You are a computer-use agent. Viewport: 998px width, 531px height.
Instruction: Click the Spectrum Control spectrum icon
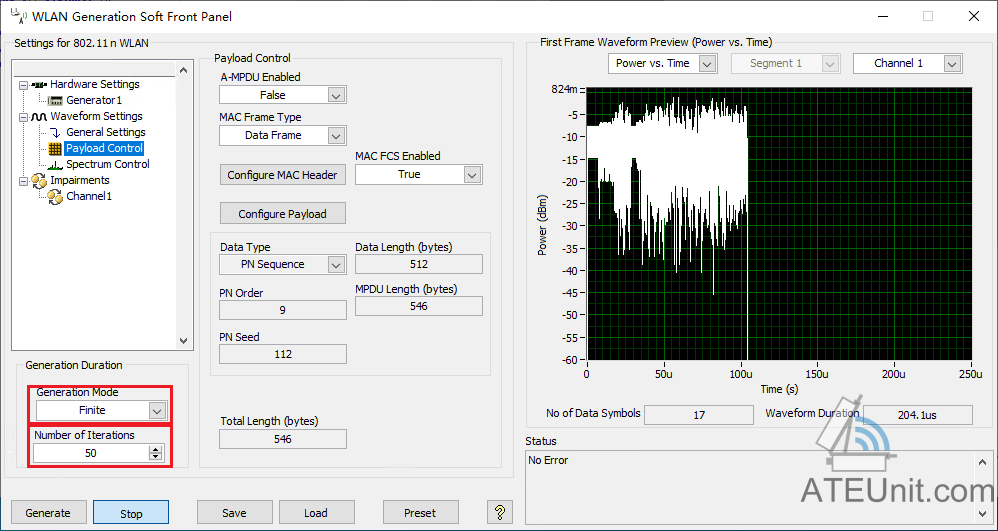click(55, 164)
